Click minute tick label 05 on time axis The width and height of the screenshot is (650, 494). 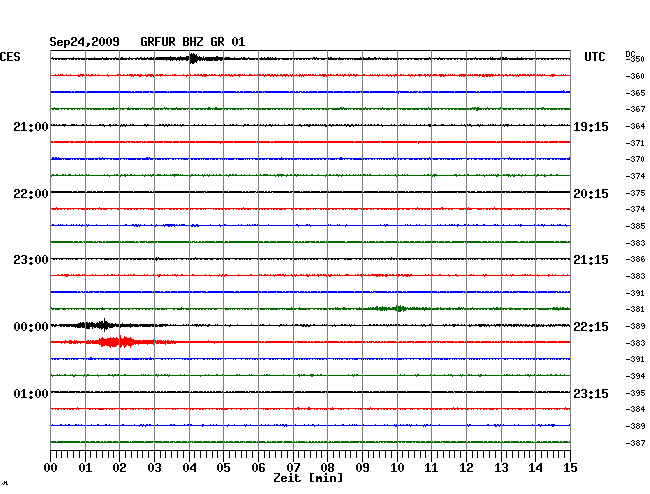[x=223, y=467]
